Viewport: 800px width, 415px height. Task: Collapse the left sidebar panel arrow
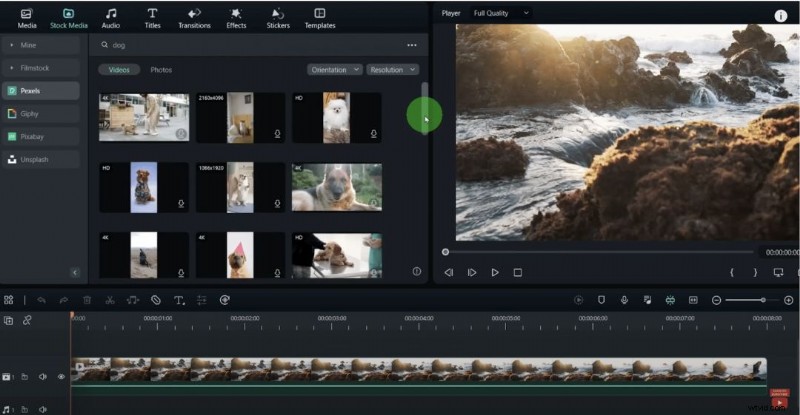point(75,273)
